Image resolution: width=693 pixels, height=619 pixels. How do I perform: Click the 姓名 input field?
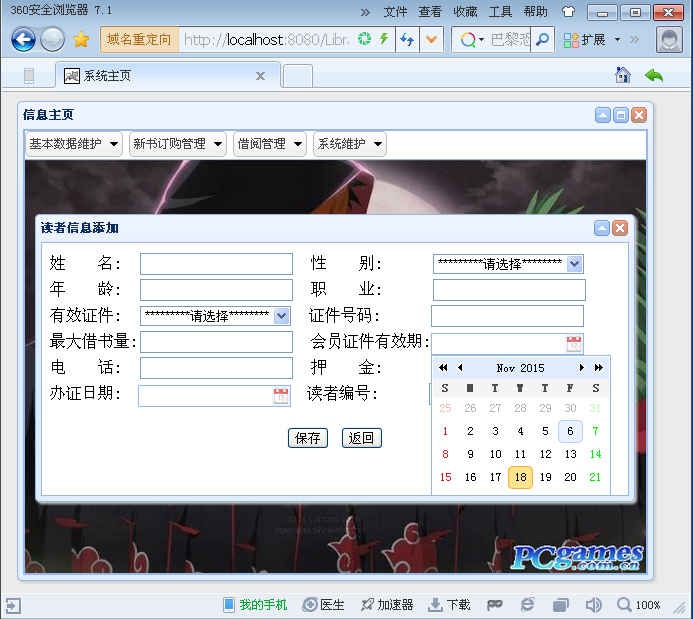[x=216, y=264]
